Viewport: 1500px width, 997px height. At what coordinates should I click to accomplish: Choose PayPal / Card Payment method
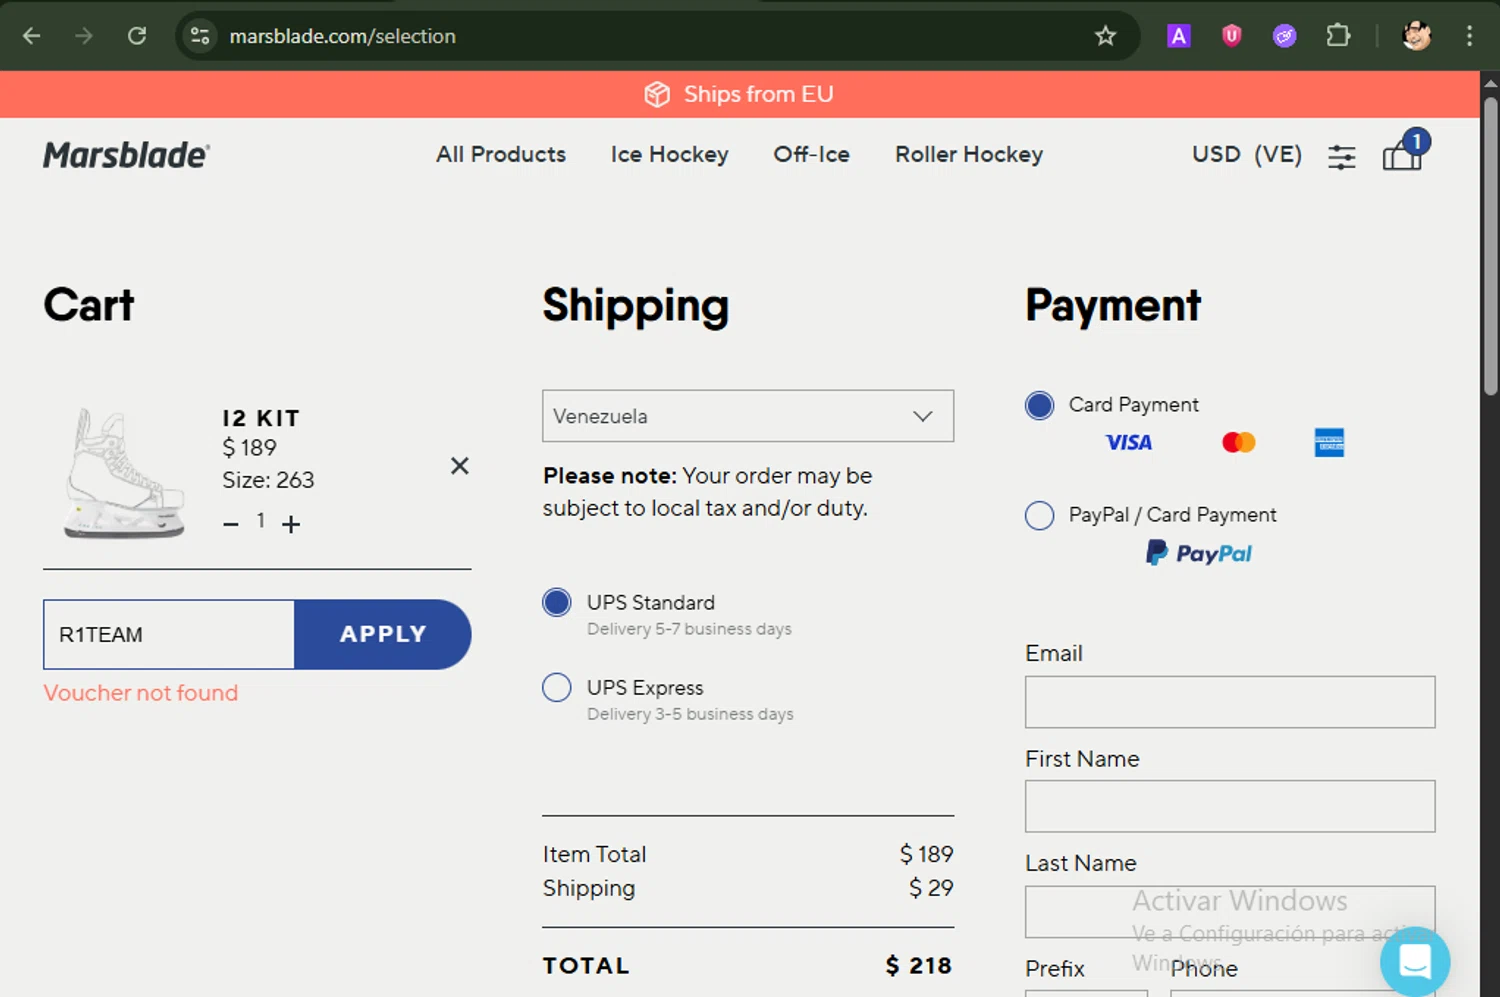coord(1040,515)
